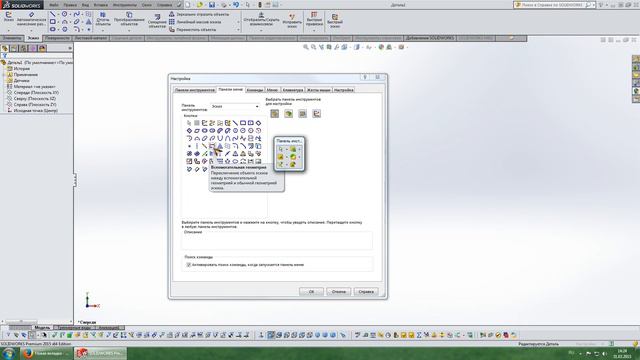
Task: Expand the dropdown under Отобразить/Скрыть взаимосвязи
Action: (261, 30)
